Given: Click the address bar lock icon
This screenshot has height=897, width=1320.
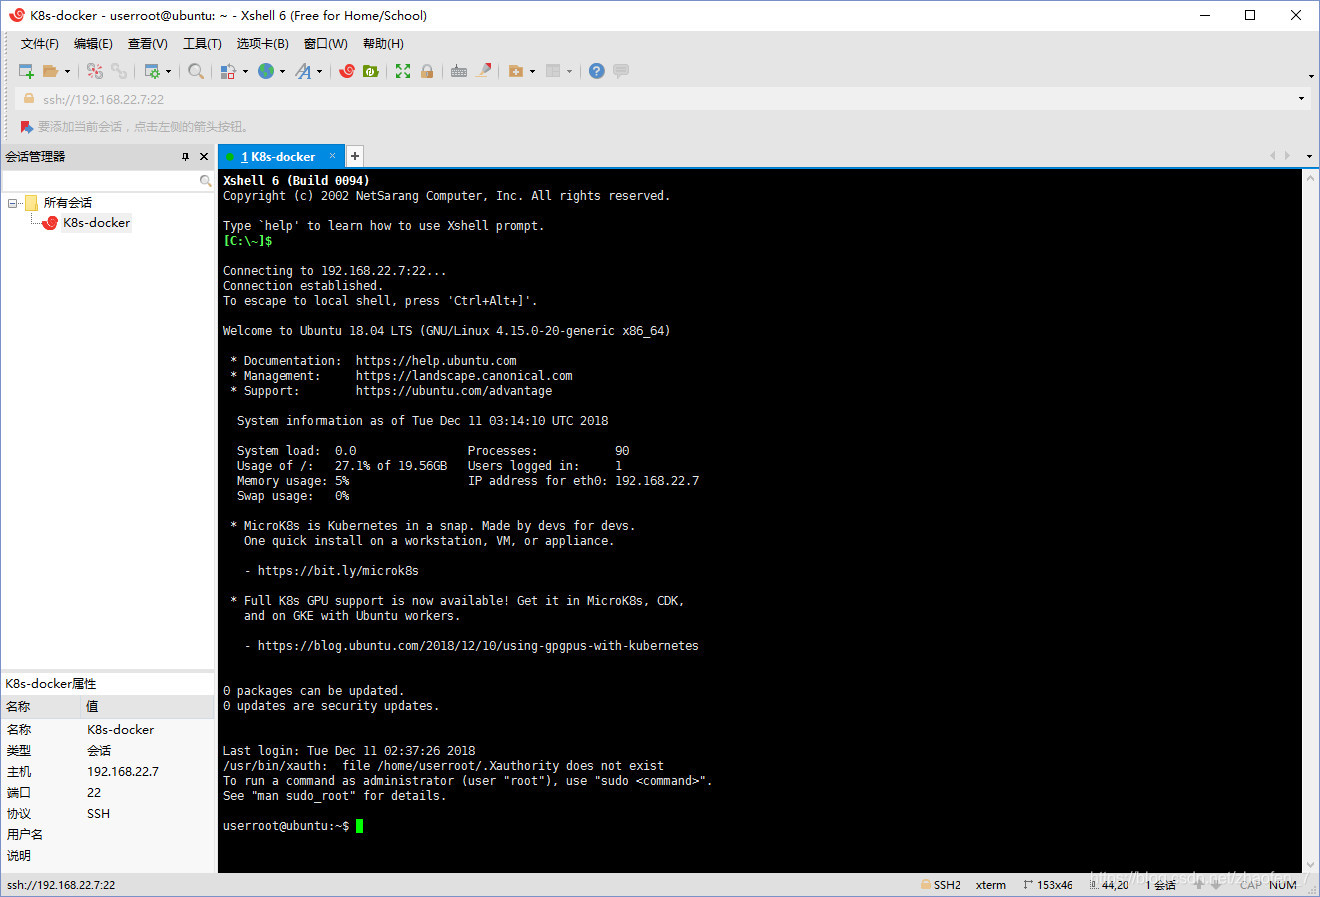Looking at the screenshot, I should click(x=28, y=99).
